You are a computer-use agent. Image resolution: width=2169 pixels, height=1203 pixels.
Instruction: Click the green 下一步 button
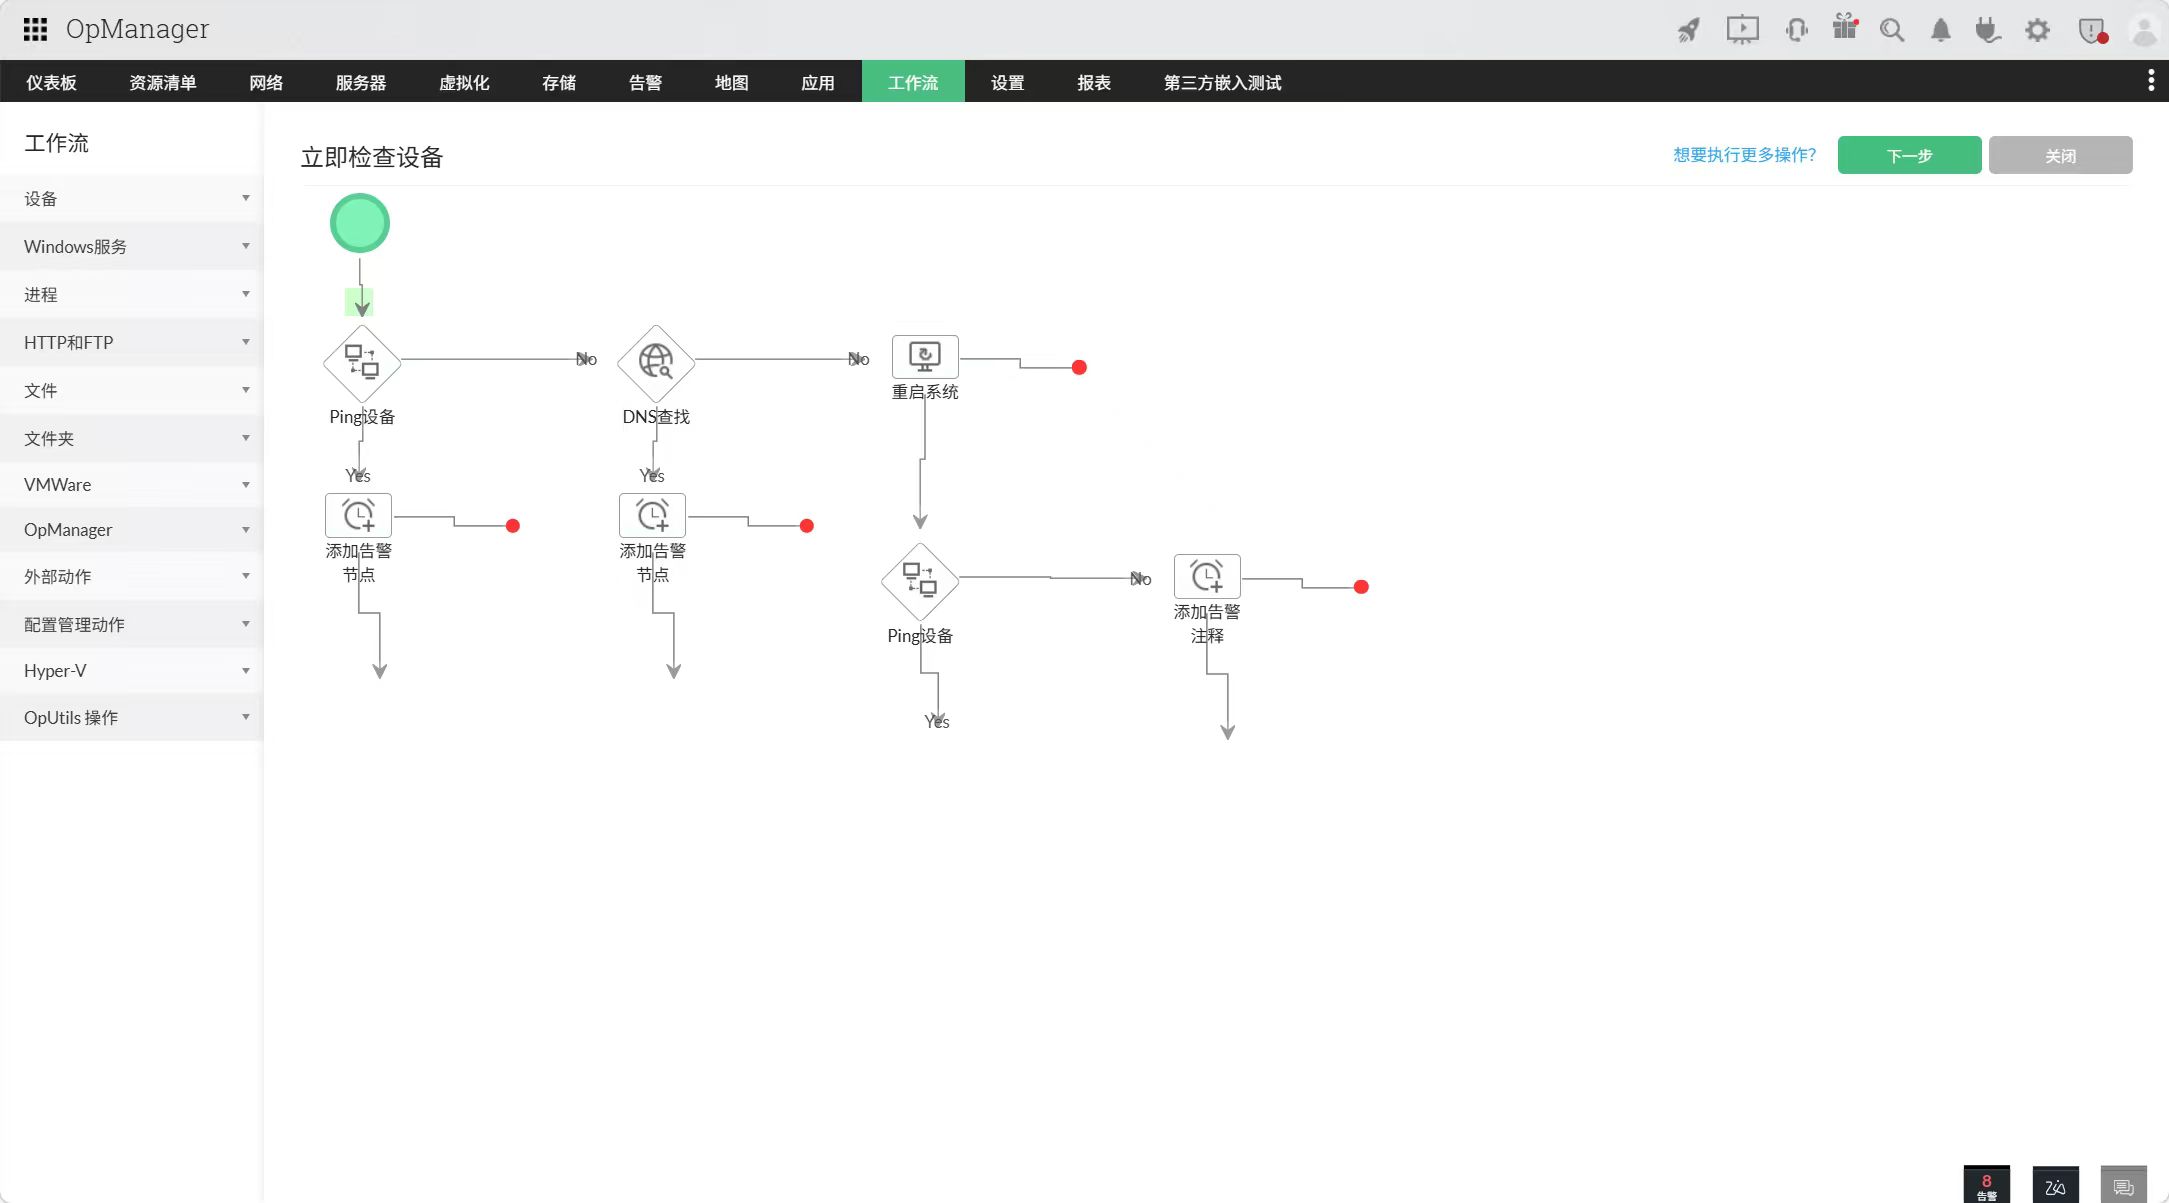(1908, 156)
